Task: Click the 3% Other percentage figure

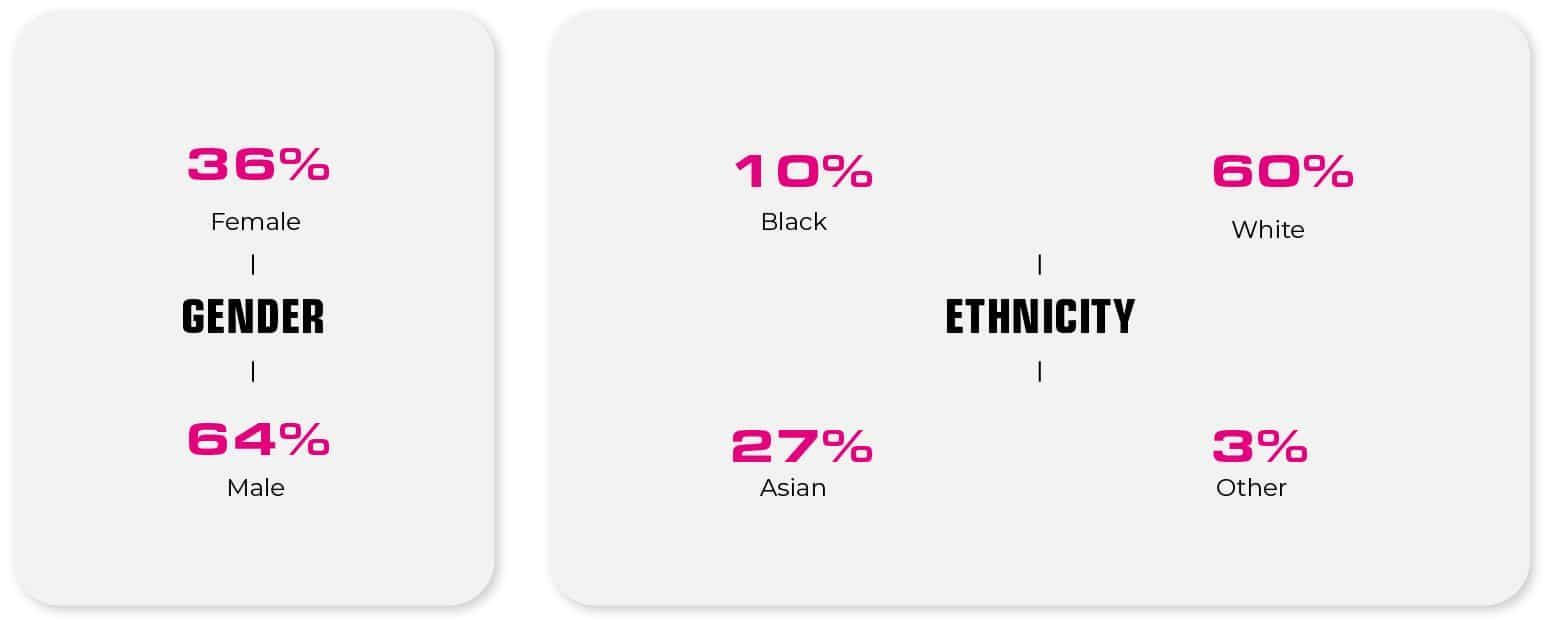Action: pos(1259,447)
